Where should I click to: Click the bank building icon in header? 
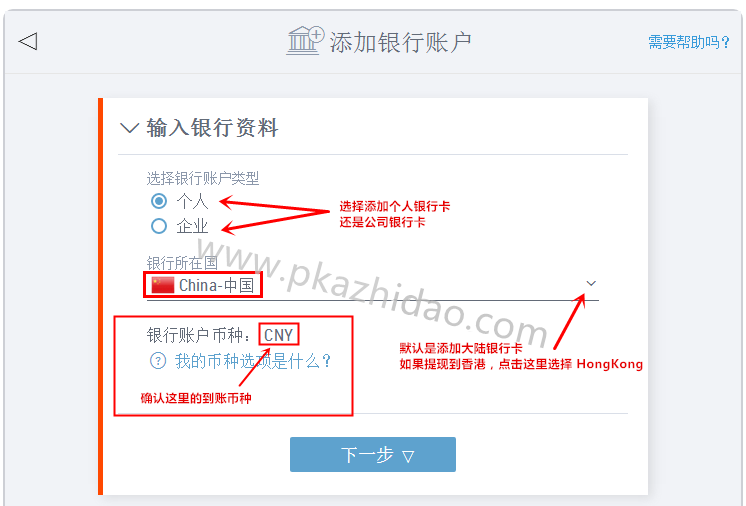click(305, 41)
